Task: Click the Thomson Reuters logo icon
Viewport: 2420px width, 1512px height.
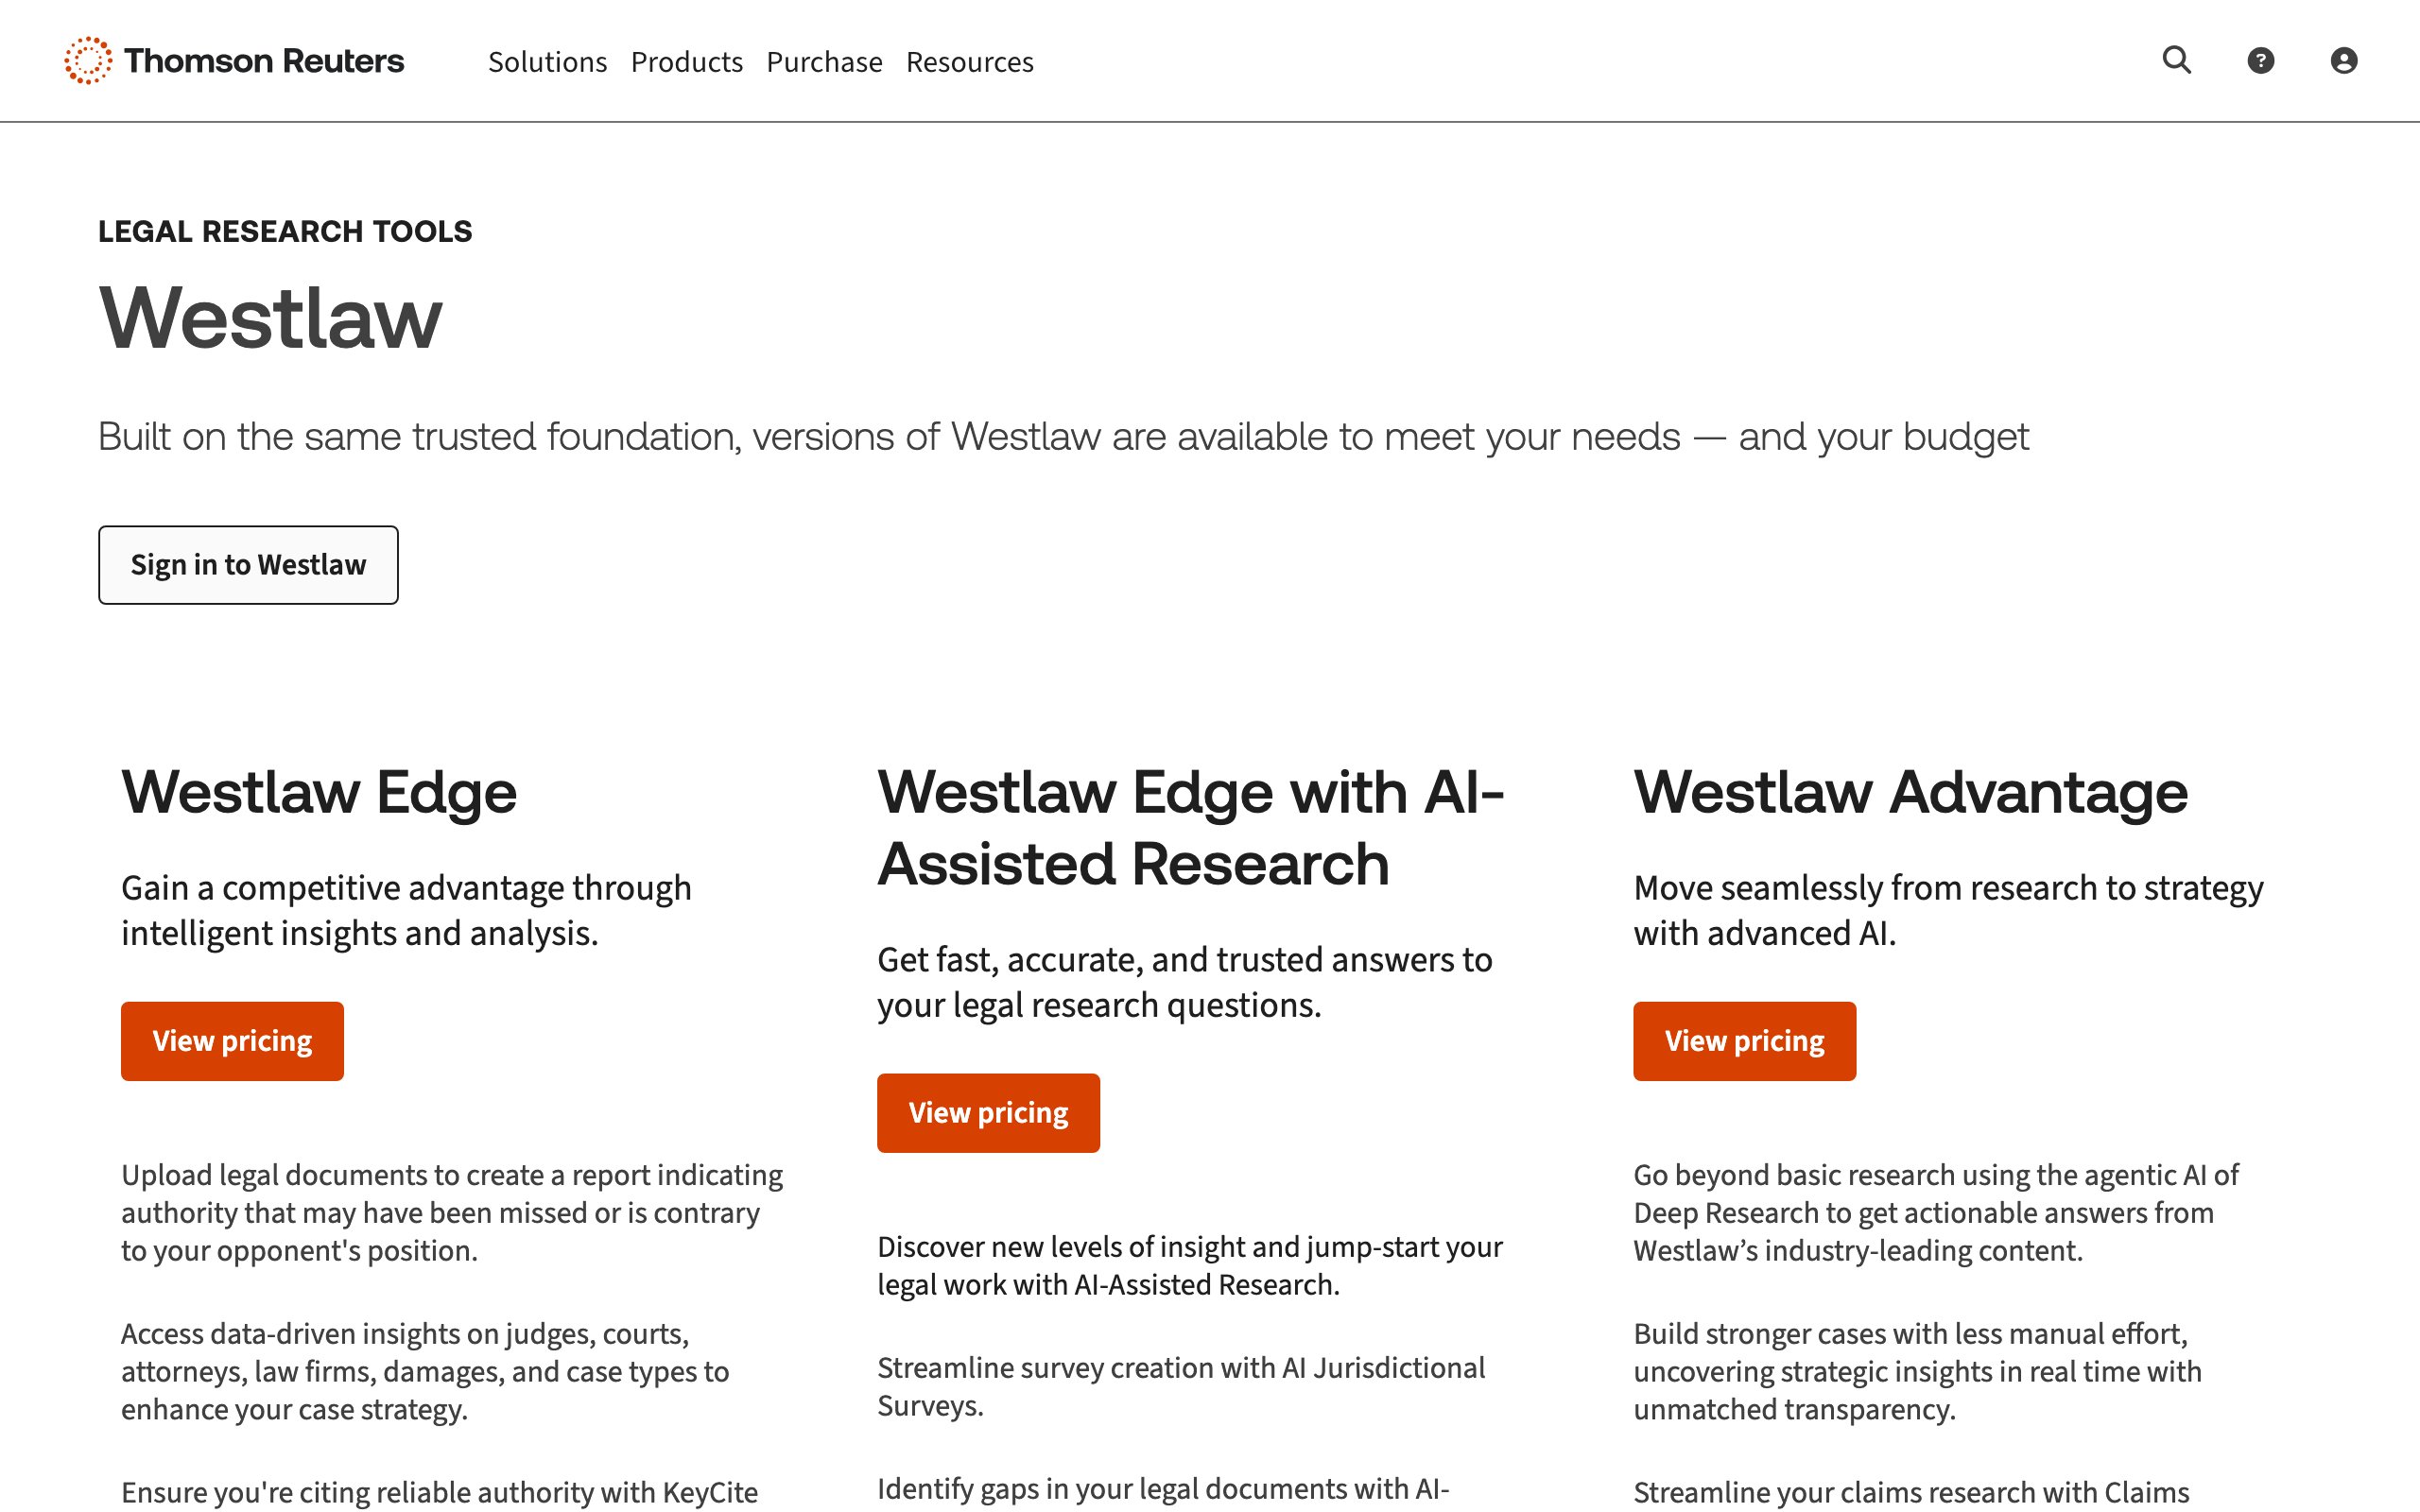Action: [x=88, y=61]
